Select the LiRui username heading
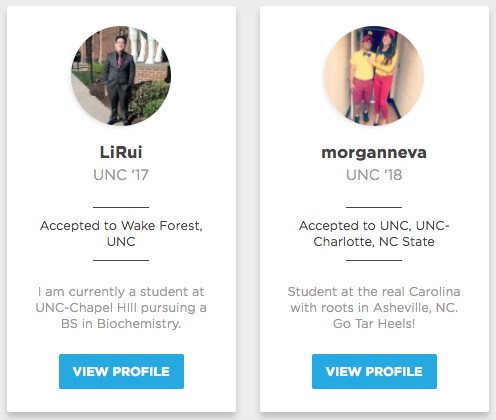The height and width of the screenshot is (420, 496). point(121,152)
